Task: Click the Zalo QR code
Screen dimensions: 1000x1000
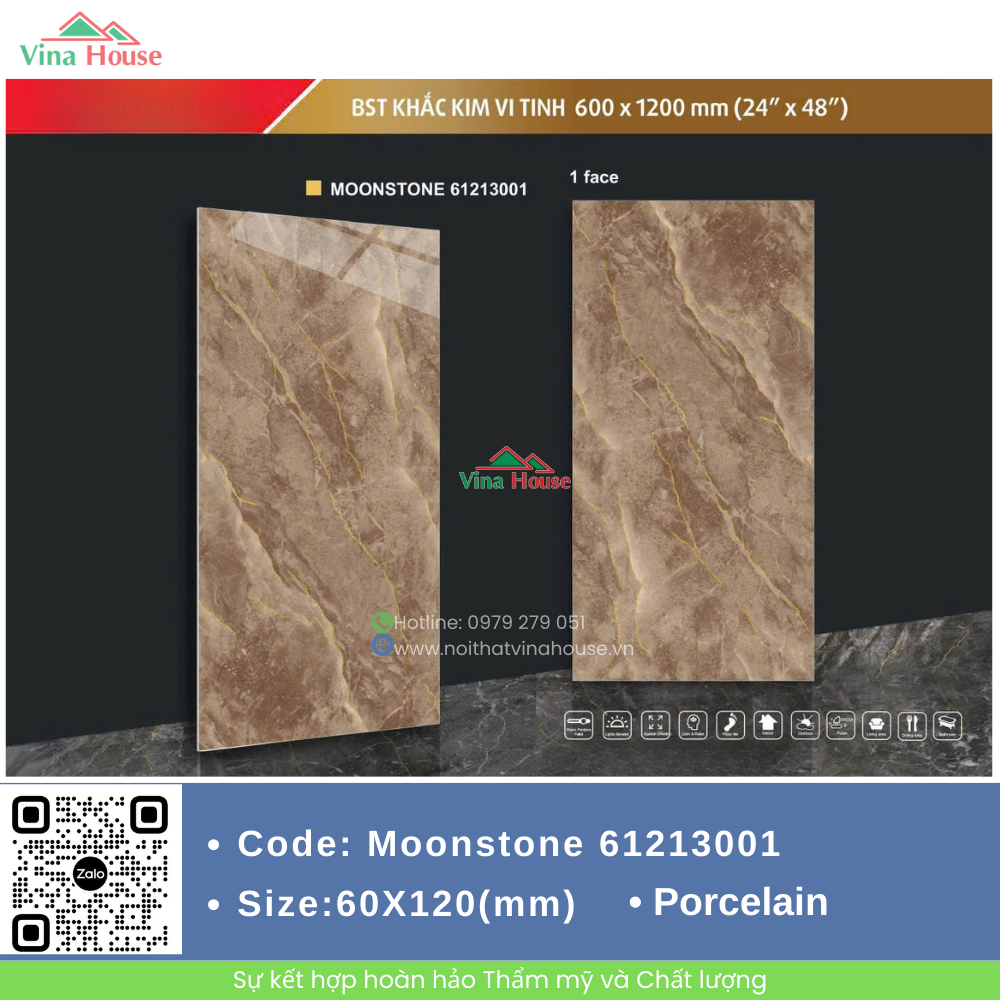Action: 90,874
